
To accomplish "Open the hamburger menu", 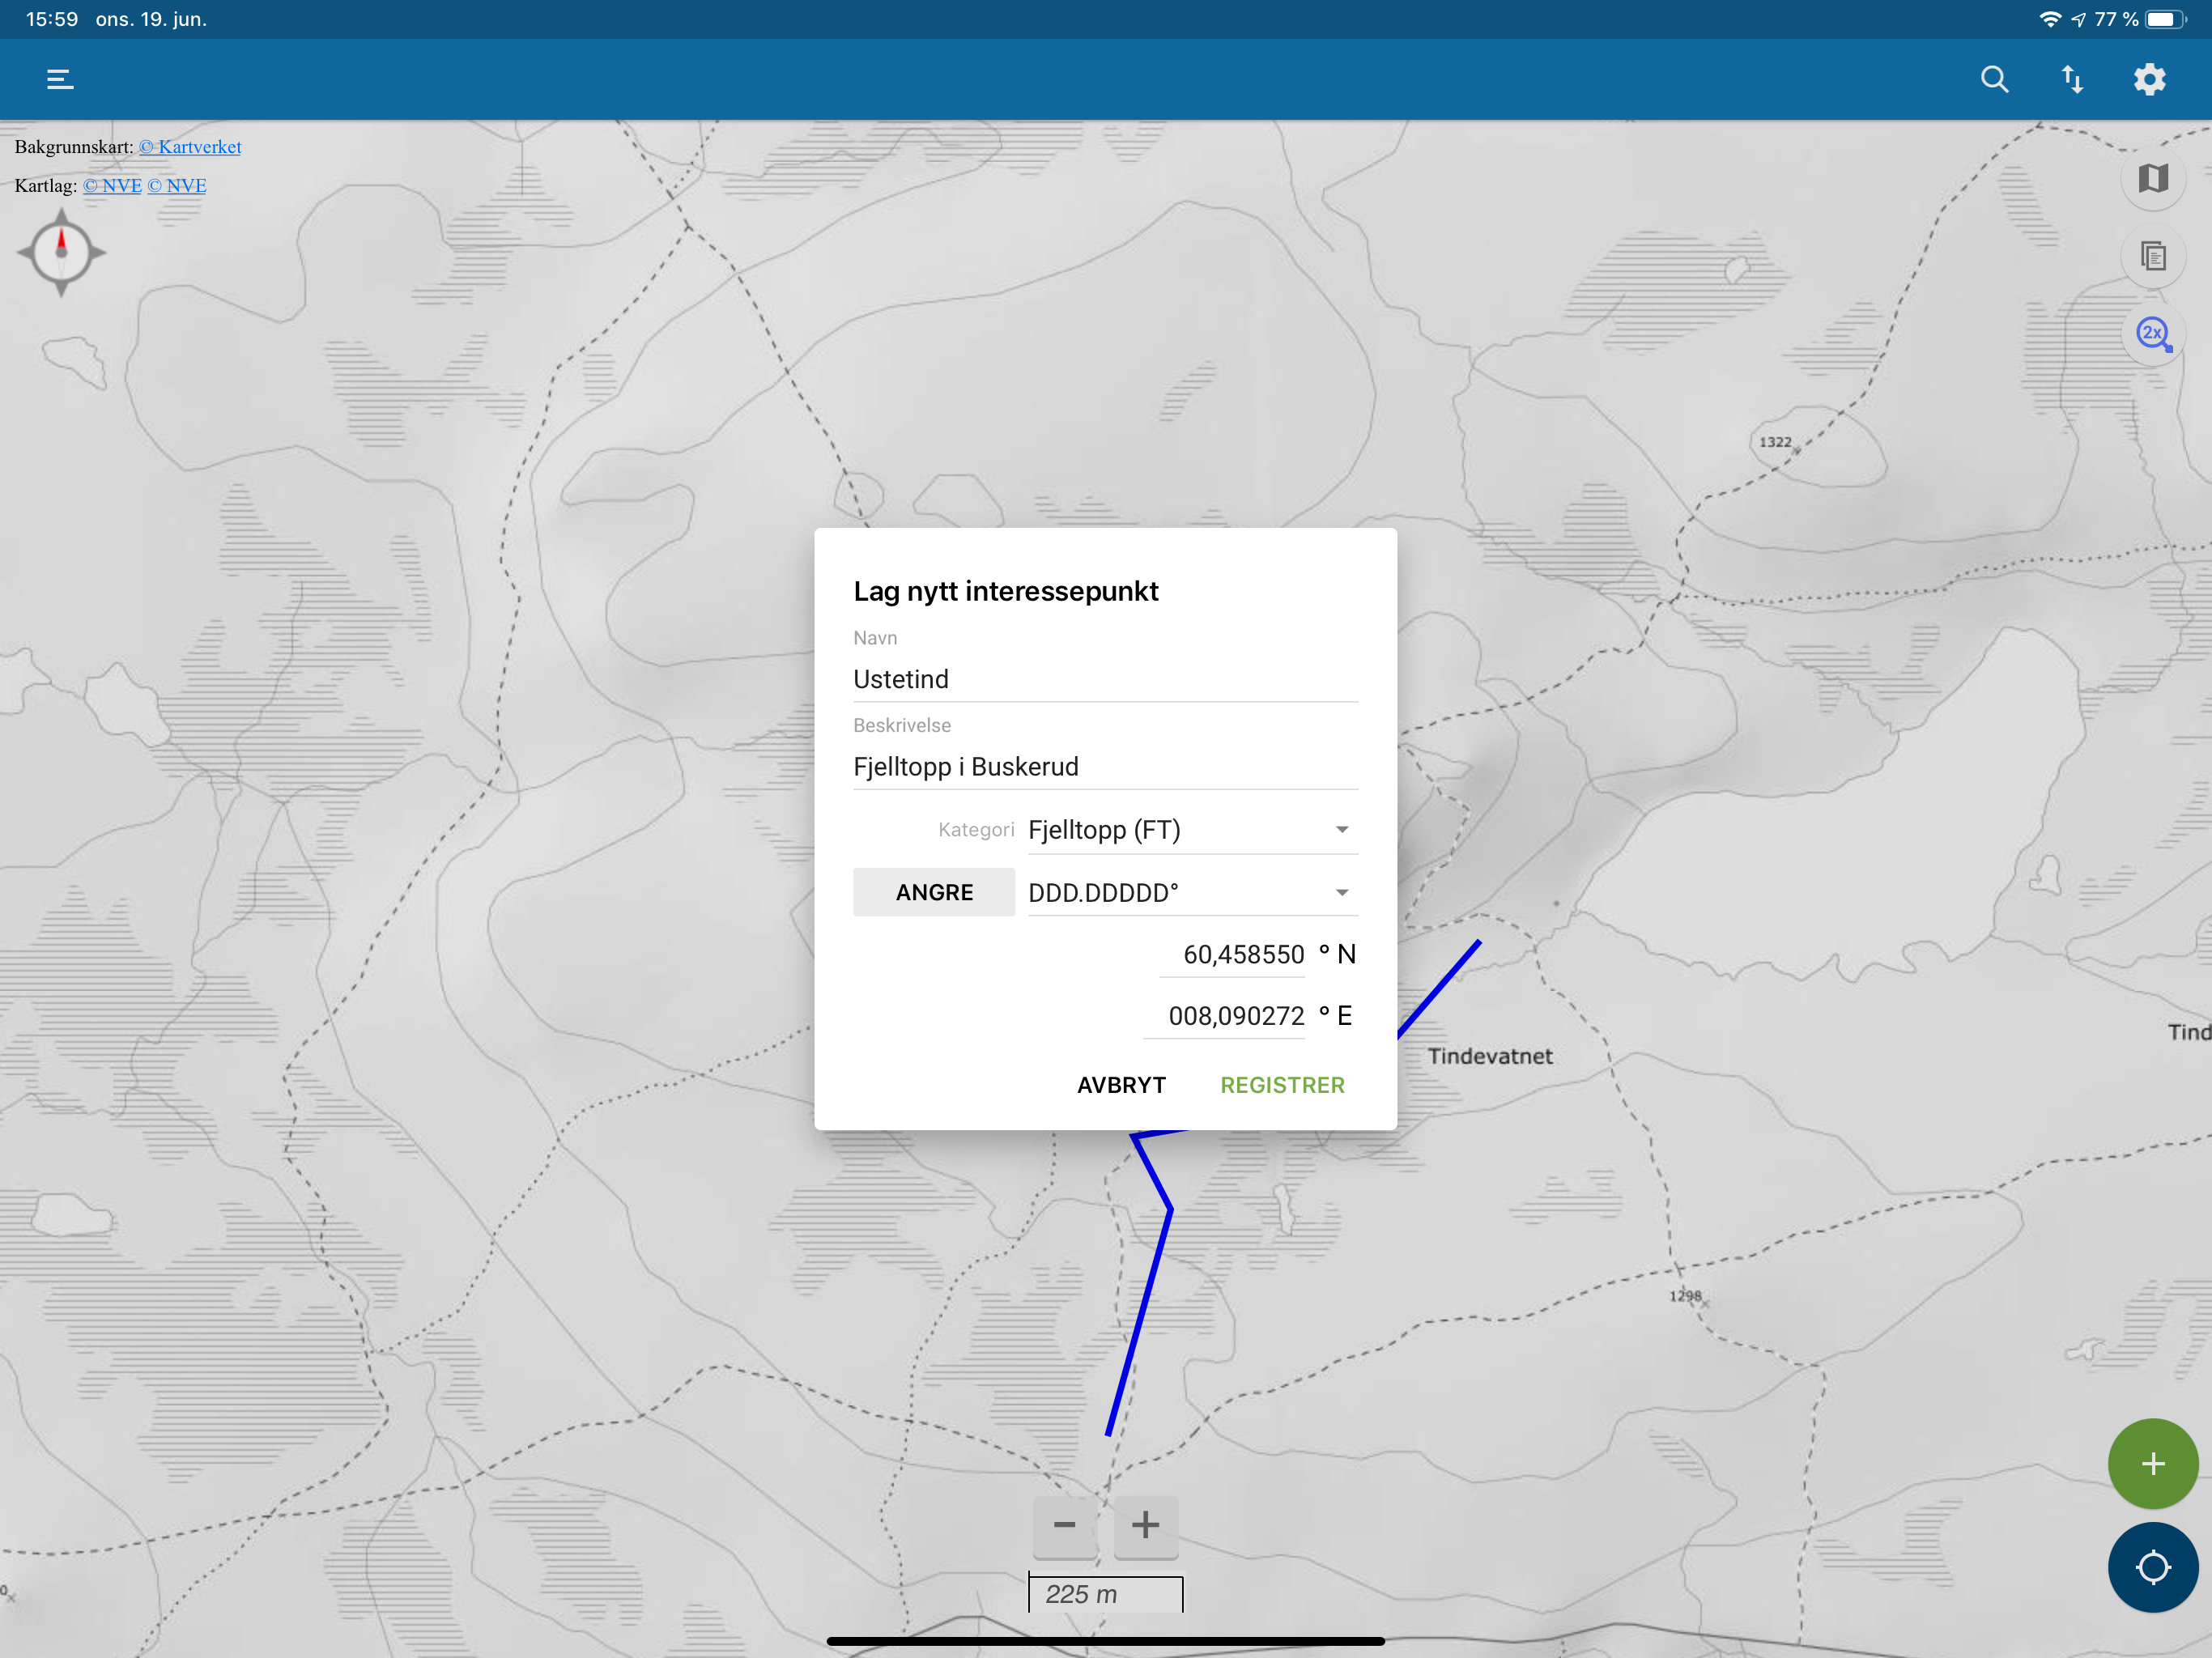I will coord(60,79).
